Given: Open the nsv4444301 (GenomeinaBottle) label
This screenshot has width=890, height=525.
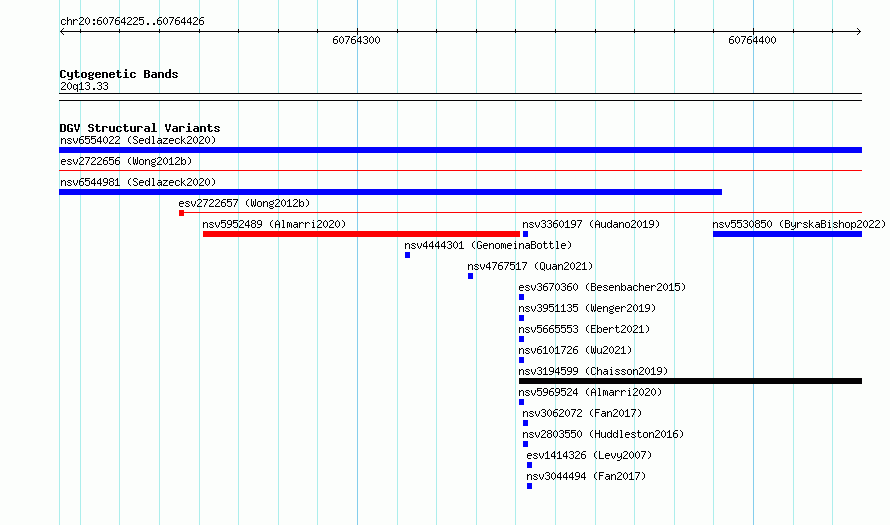Looking at the screenshot, I should point(488,245).
